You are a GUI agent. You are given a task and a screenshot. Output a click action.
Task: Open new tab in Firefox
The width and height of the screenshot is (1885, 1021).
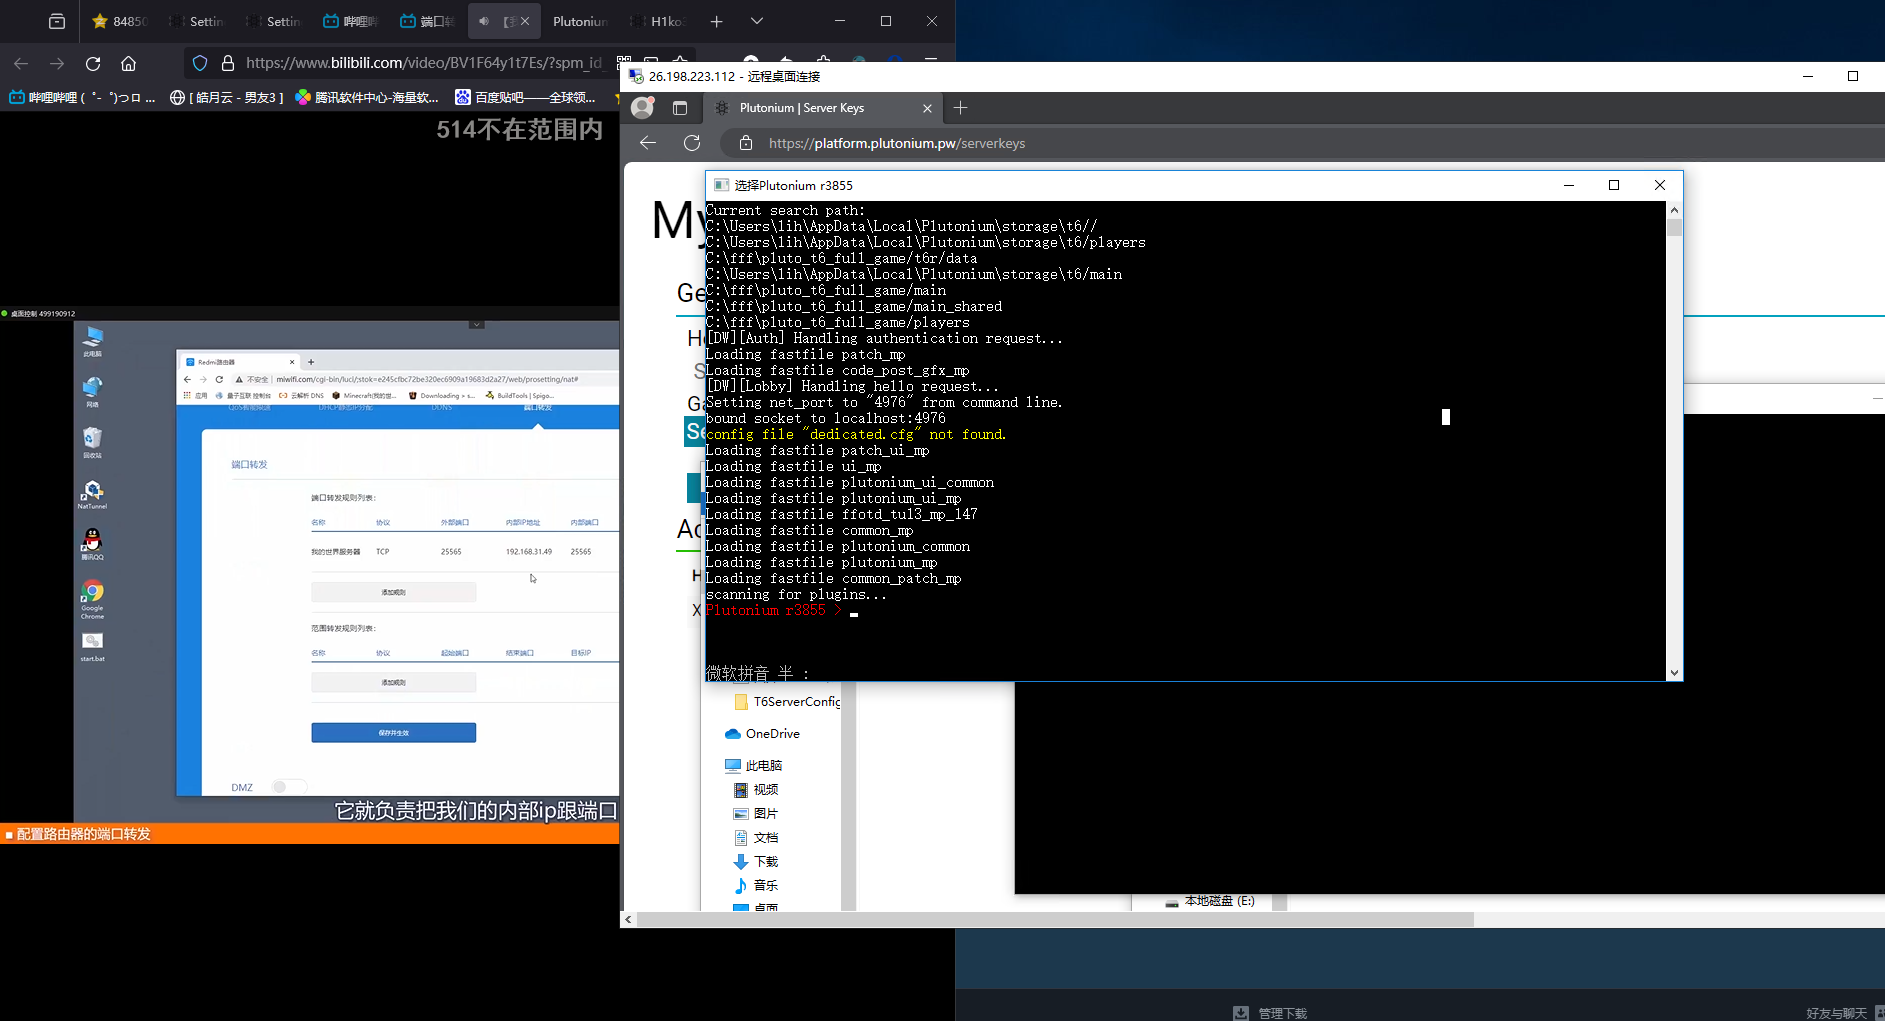pos(716,21)
